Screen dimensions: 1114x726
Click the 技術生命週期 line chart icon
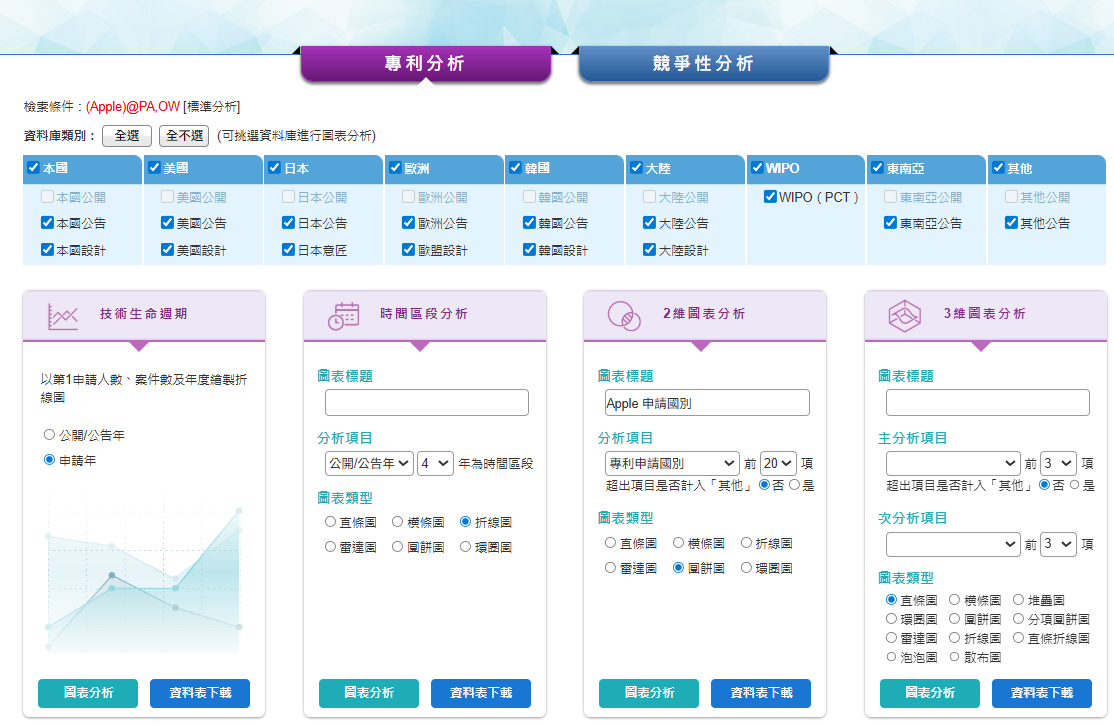tap(63, 316)
